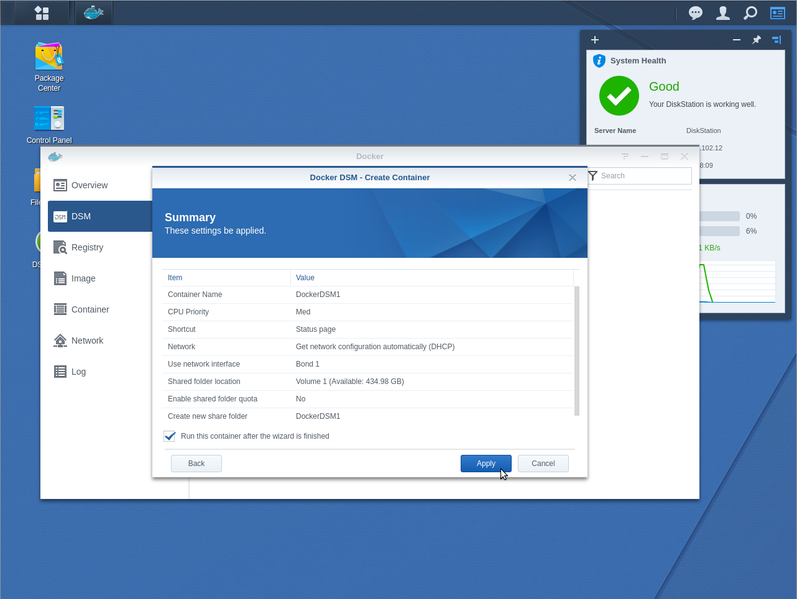Uncheck Run this container after the wizard
The height and width of the screenshot is (599, 797).
point(170,436)
